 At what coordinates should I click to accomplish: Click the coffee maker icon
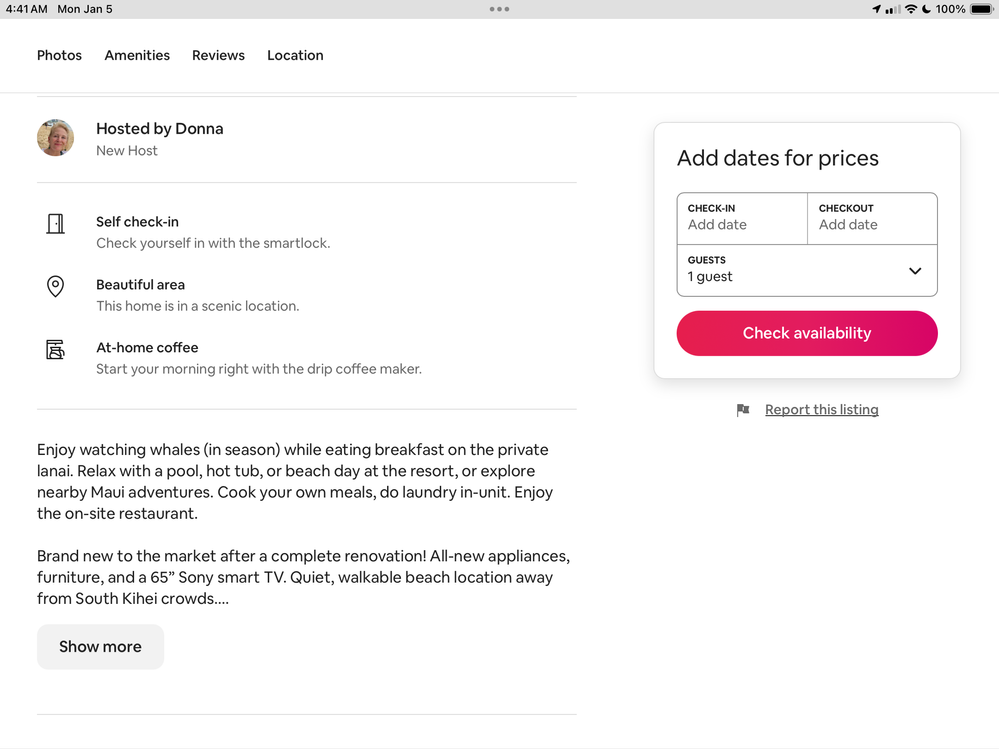tap(55, 350)
